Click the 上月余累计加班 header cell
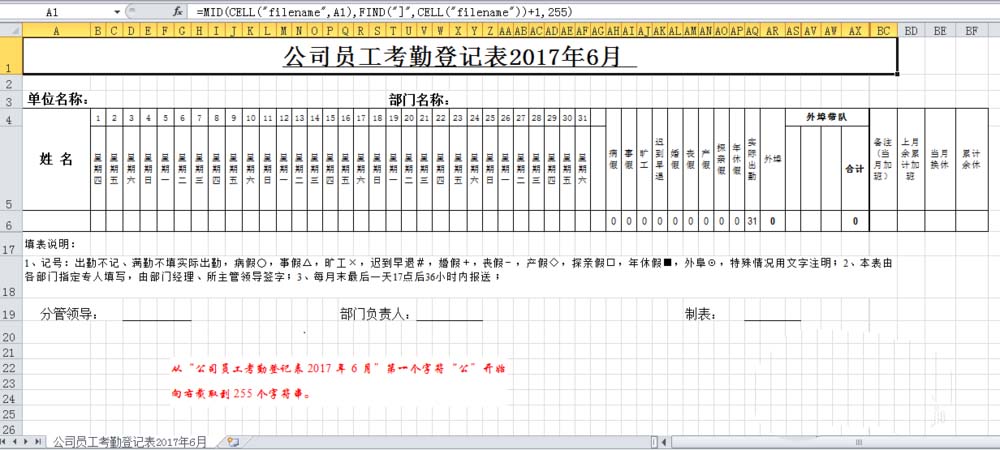Image resolution: width=1000 pixels, height=450 pixels. (x=911, y=159)
